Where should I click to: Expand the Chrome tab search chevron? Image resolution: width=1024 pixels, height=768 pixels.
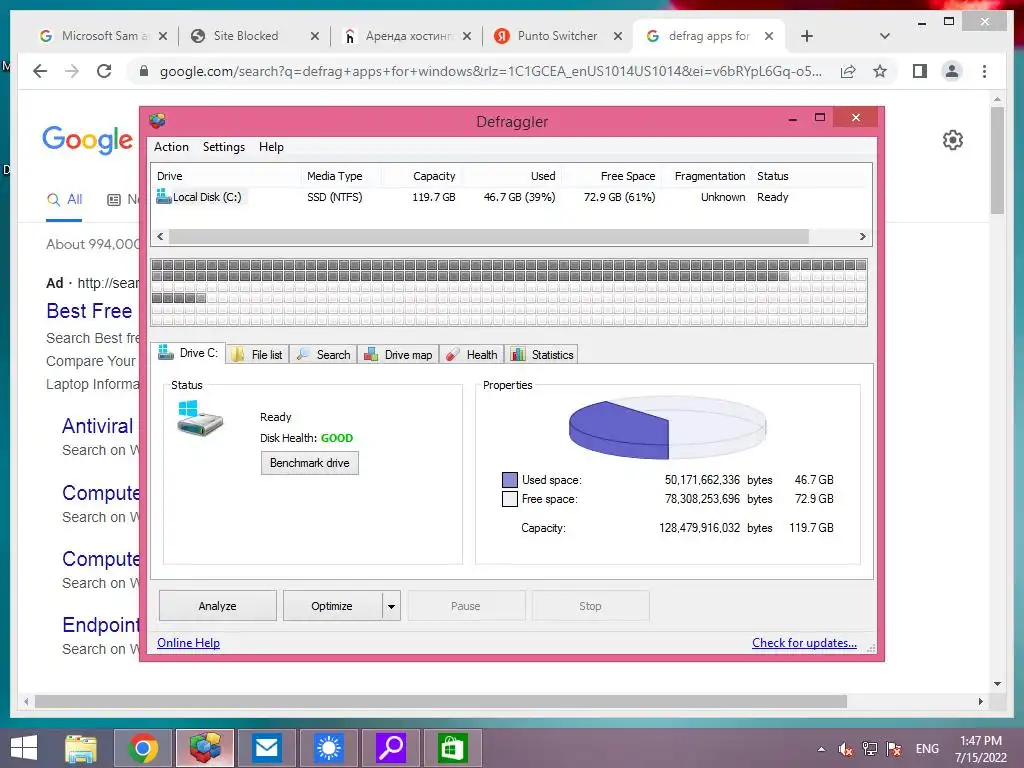point(885,36)
